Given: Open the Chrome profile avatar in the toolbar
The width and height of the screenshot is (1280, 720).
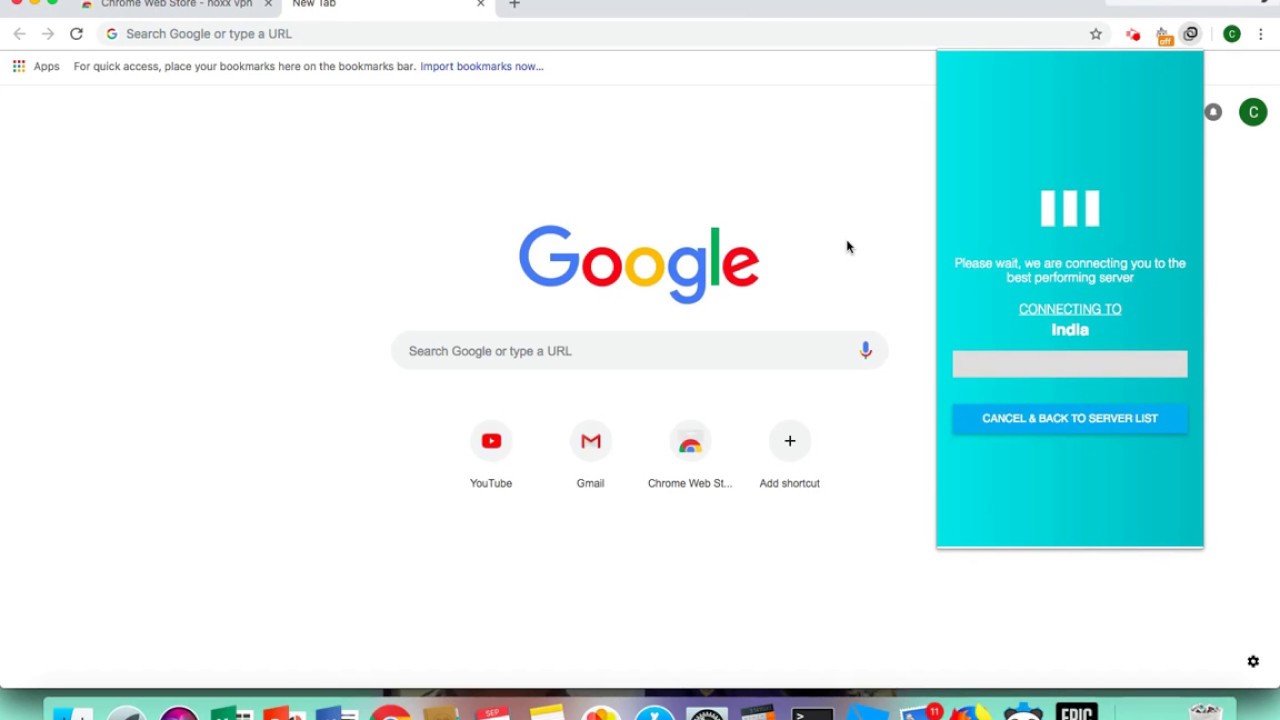Looking at the screenshot, I should (x=1232, y=34).
